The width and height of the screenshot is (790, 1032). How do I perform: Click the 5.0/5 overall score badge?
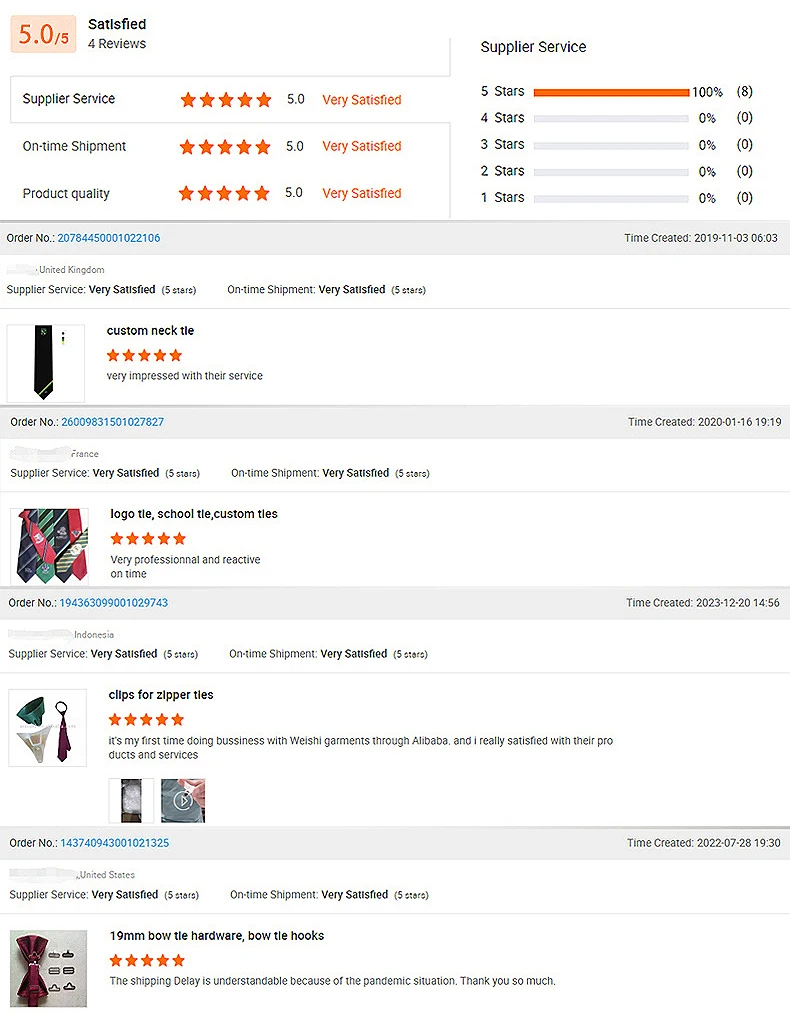[x=43, y=34]
